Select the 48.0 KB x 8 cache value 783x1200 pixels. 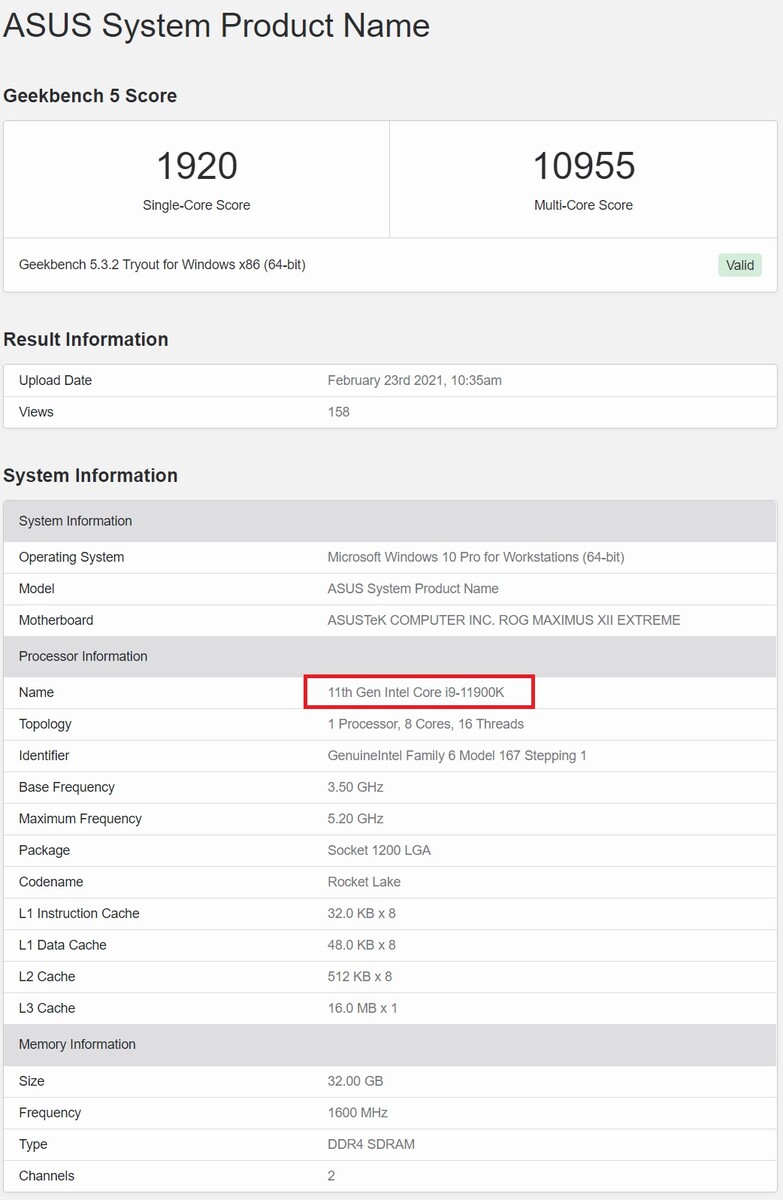tap(362, 945)
